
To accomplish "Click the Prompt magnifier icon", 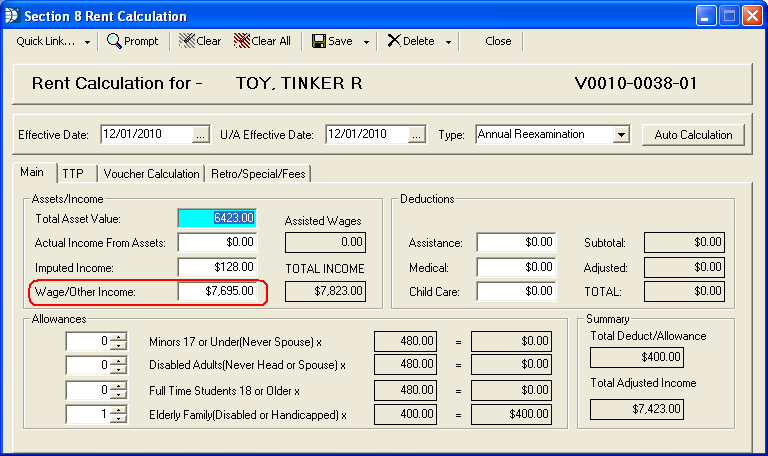I will tap(114, 41).
